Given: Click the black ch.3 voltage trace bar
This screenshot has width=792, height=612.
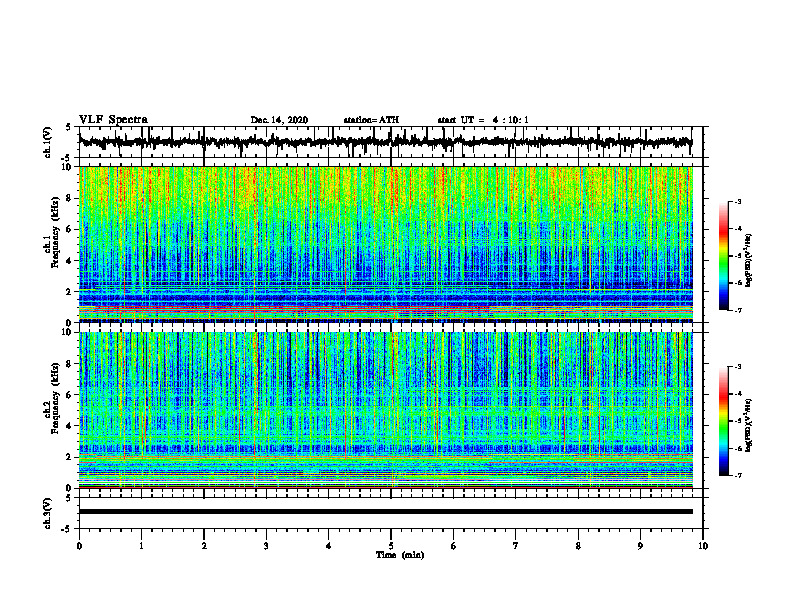Looking at the screenshot, I should point(386,512).
